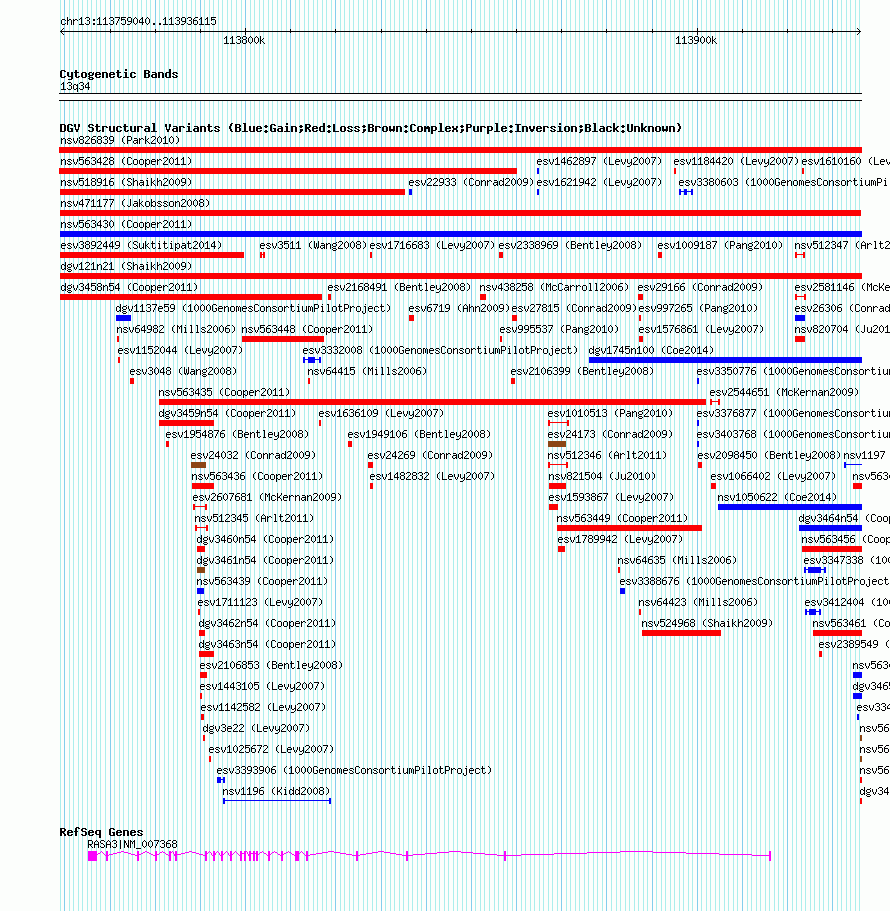Select the nsv512345 (Arlt2011) label
The height and width of the screenshot is (911, 890).
(x=254, y=518)
